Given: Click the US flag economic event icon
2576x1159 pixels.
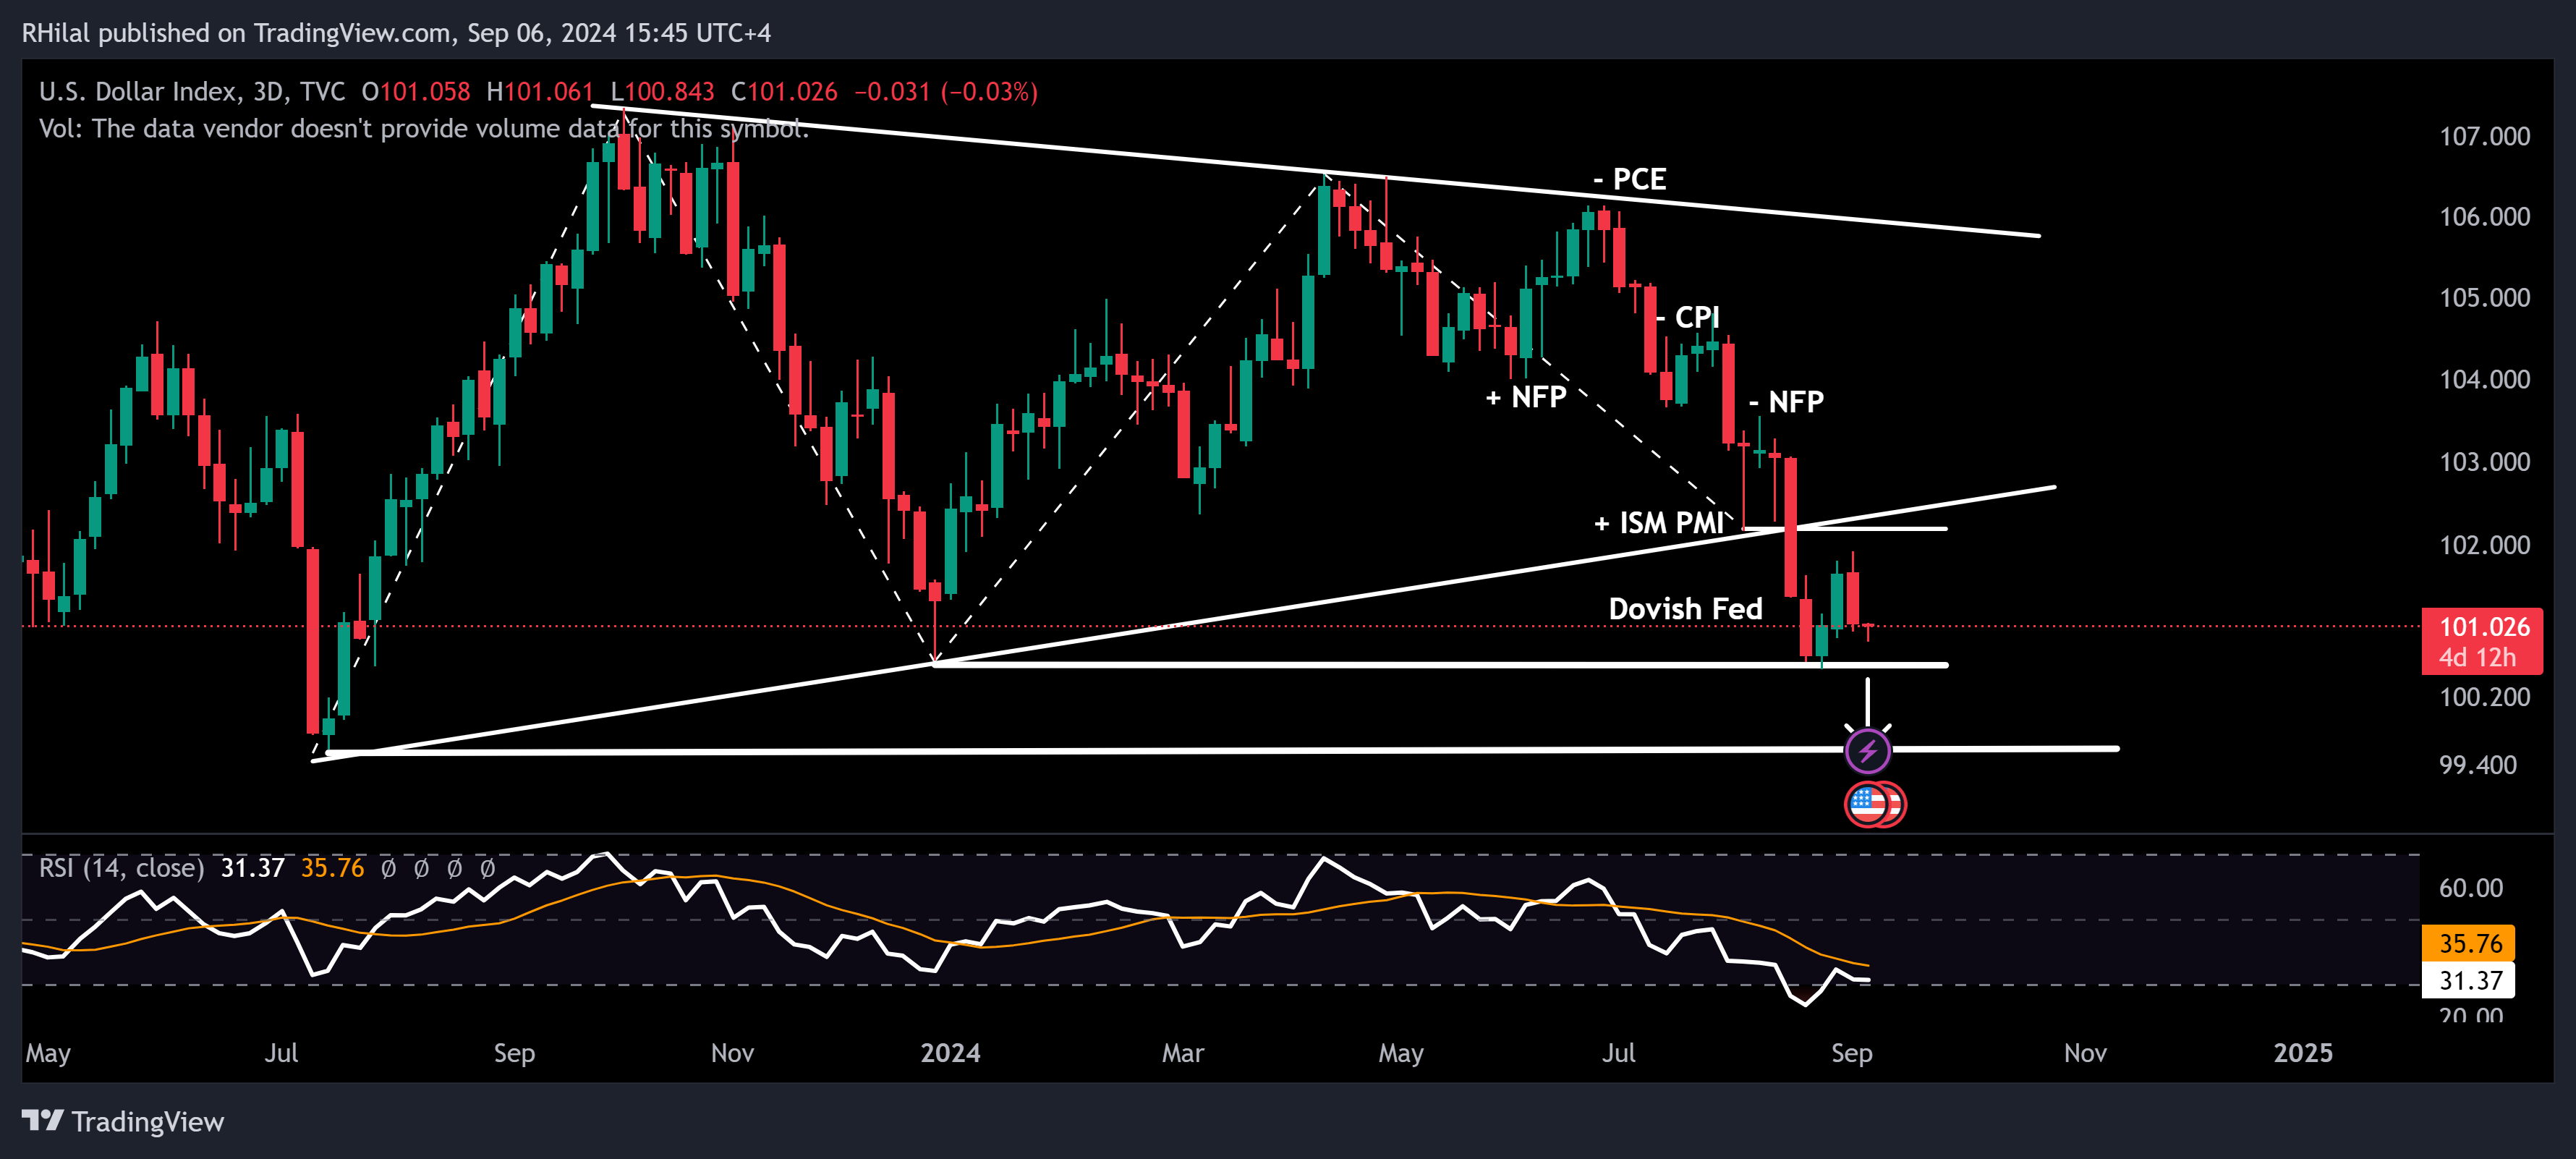Looking at the screenshot, I should tap(1867, 804).
